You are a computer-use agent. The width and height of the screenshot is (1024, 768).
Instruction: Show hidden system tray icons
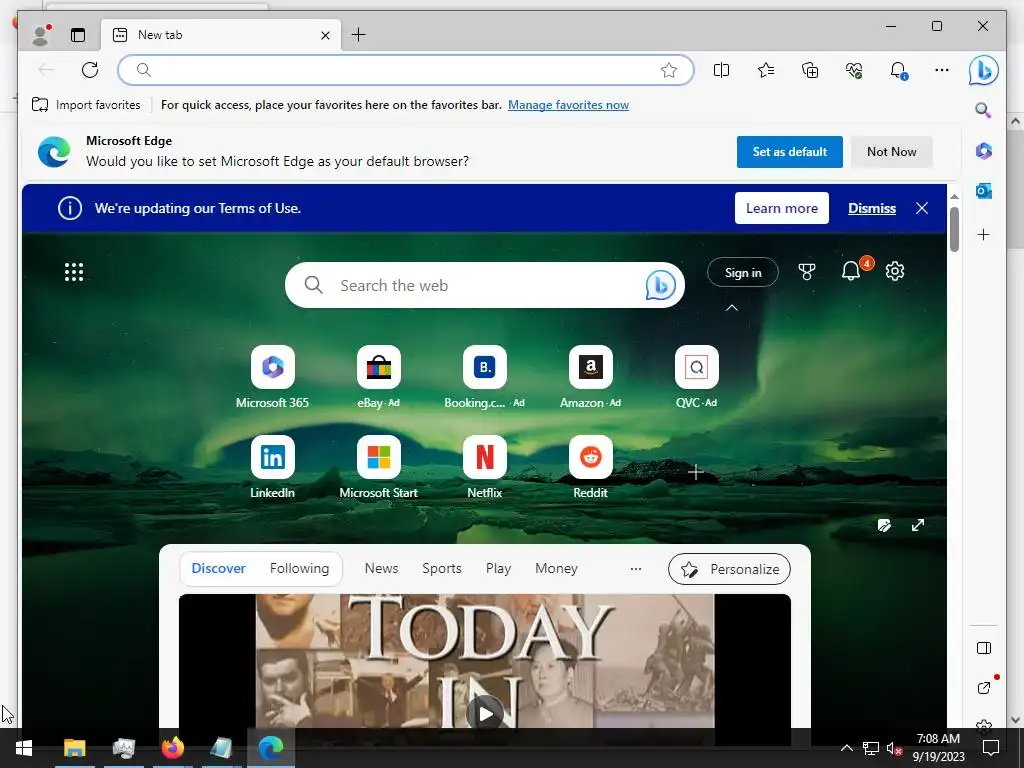(846, 748)
